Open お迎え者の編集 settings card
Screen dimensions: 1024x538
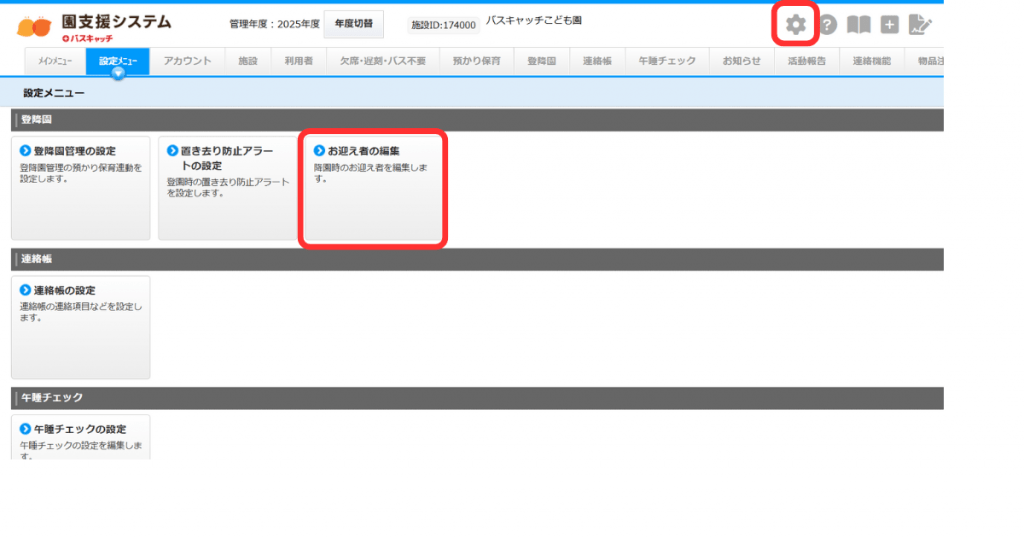(x=373, y=190)
